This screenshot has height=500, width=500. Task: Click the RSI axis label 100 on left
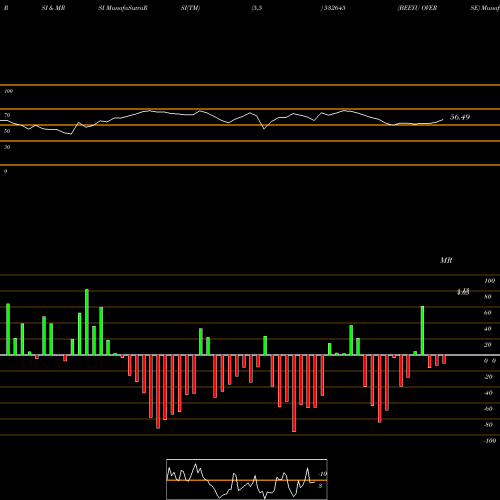(x=8, y=91)
